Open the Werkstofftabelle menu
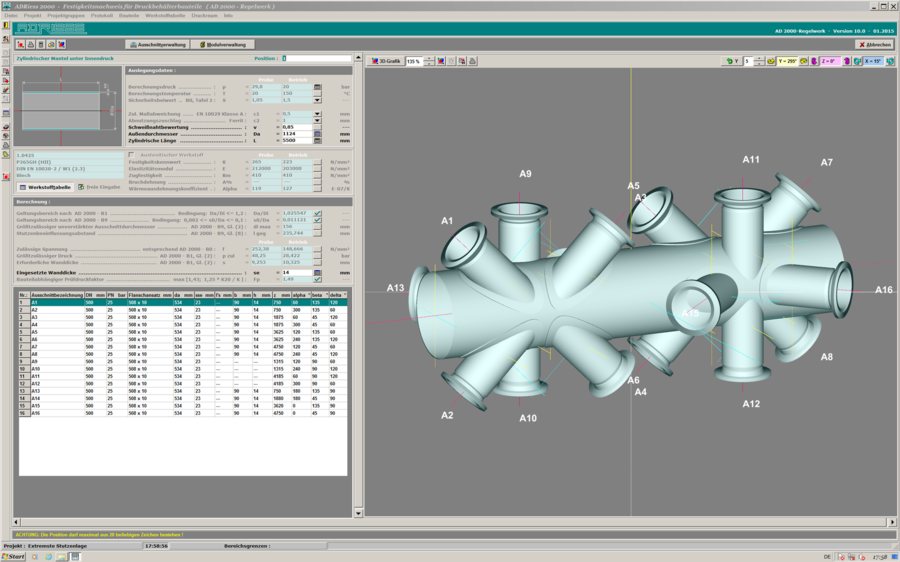 [165, 16]
